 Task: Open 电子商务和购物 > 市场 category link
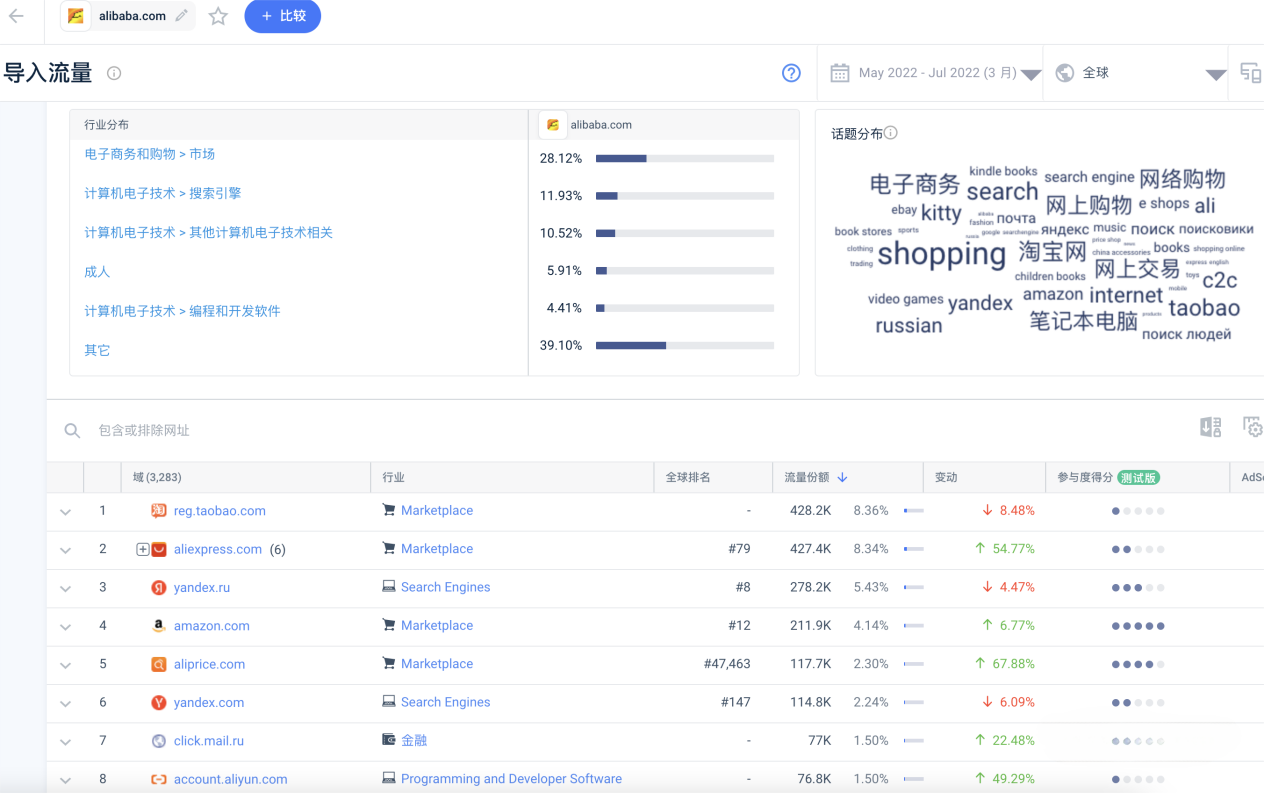click(150, 154)
